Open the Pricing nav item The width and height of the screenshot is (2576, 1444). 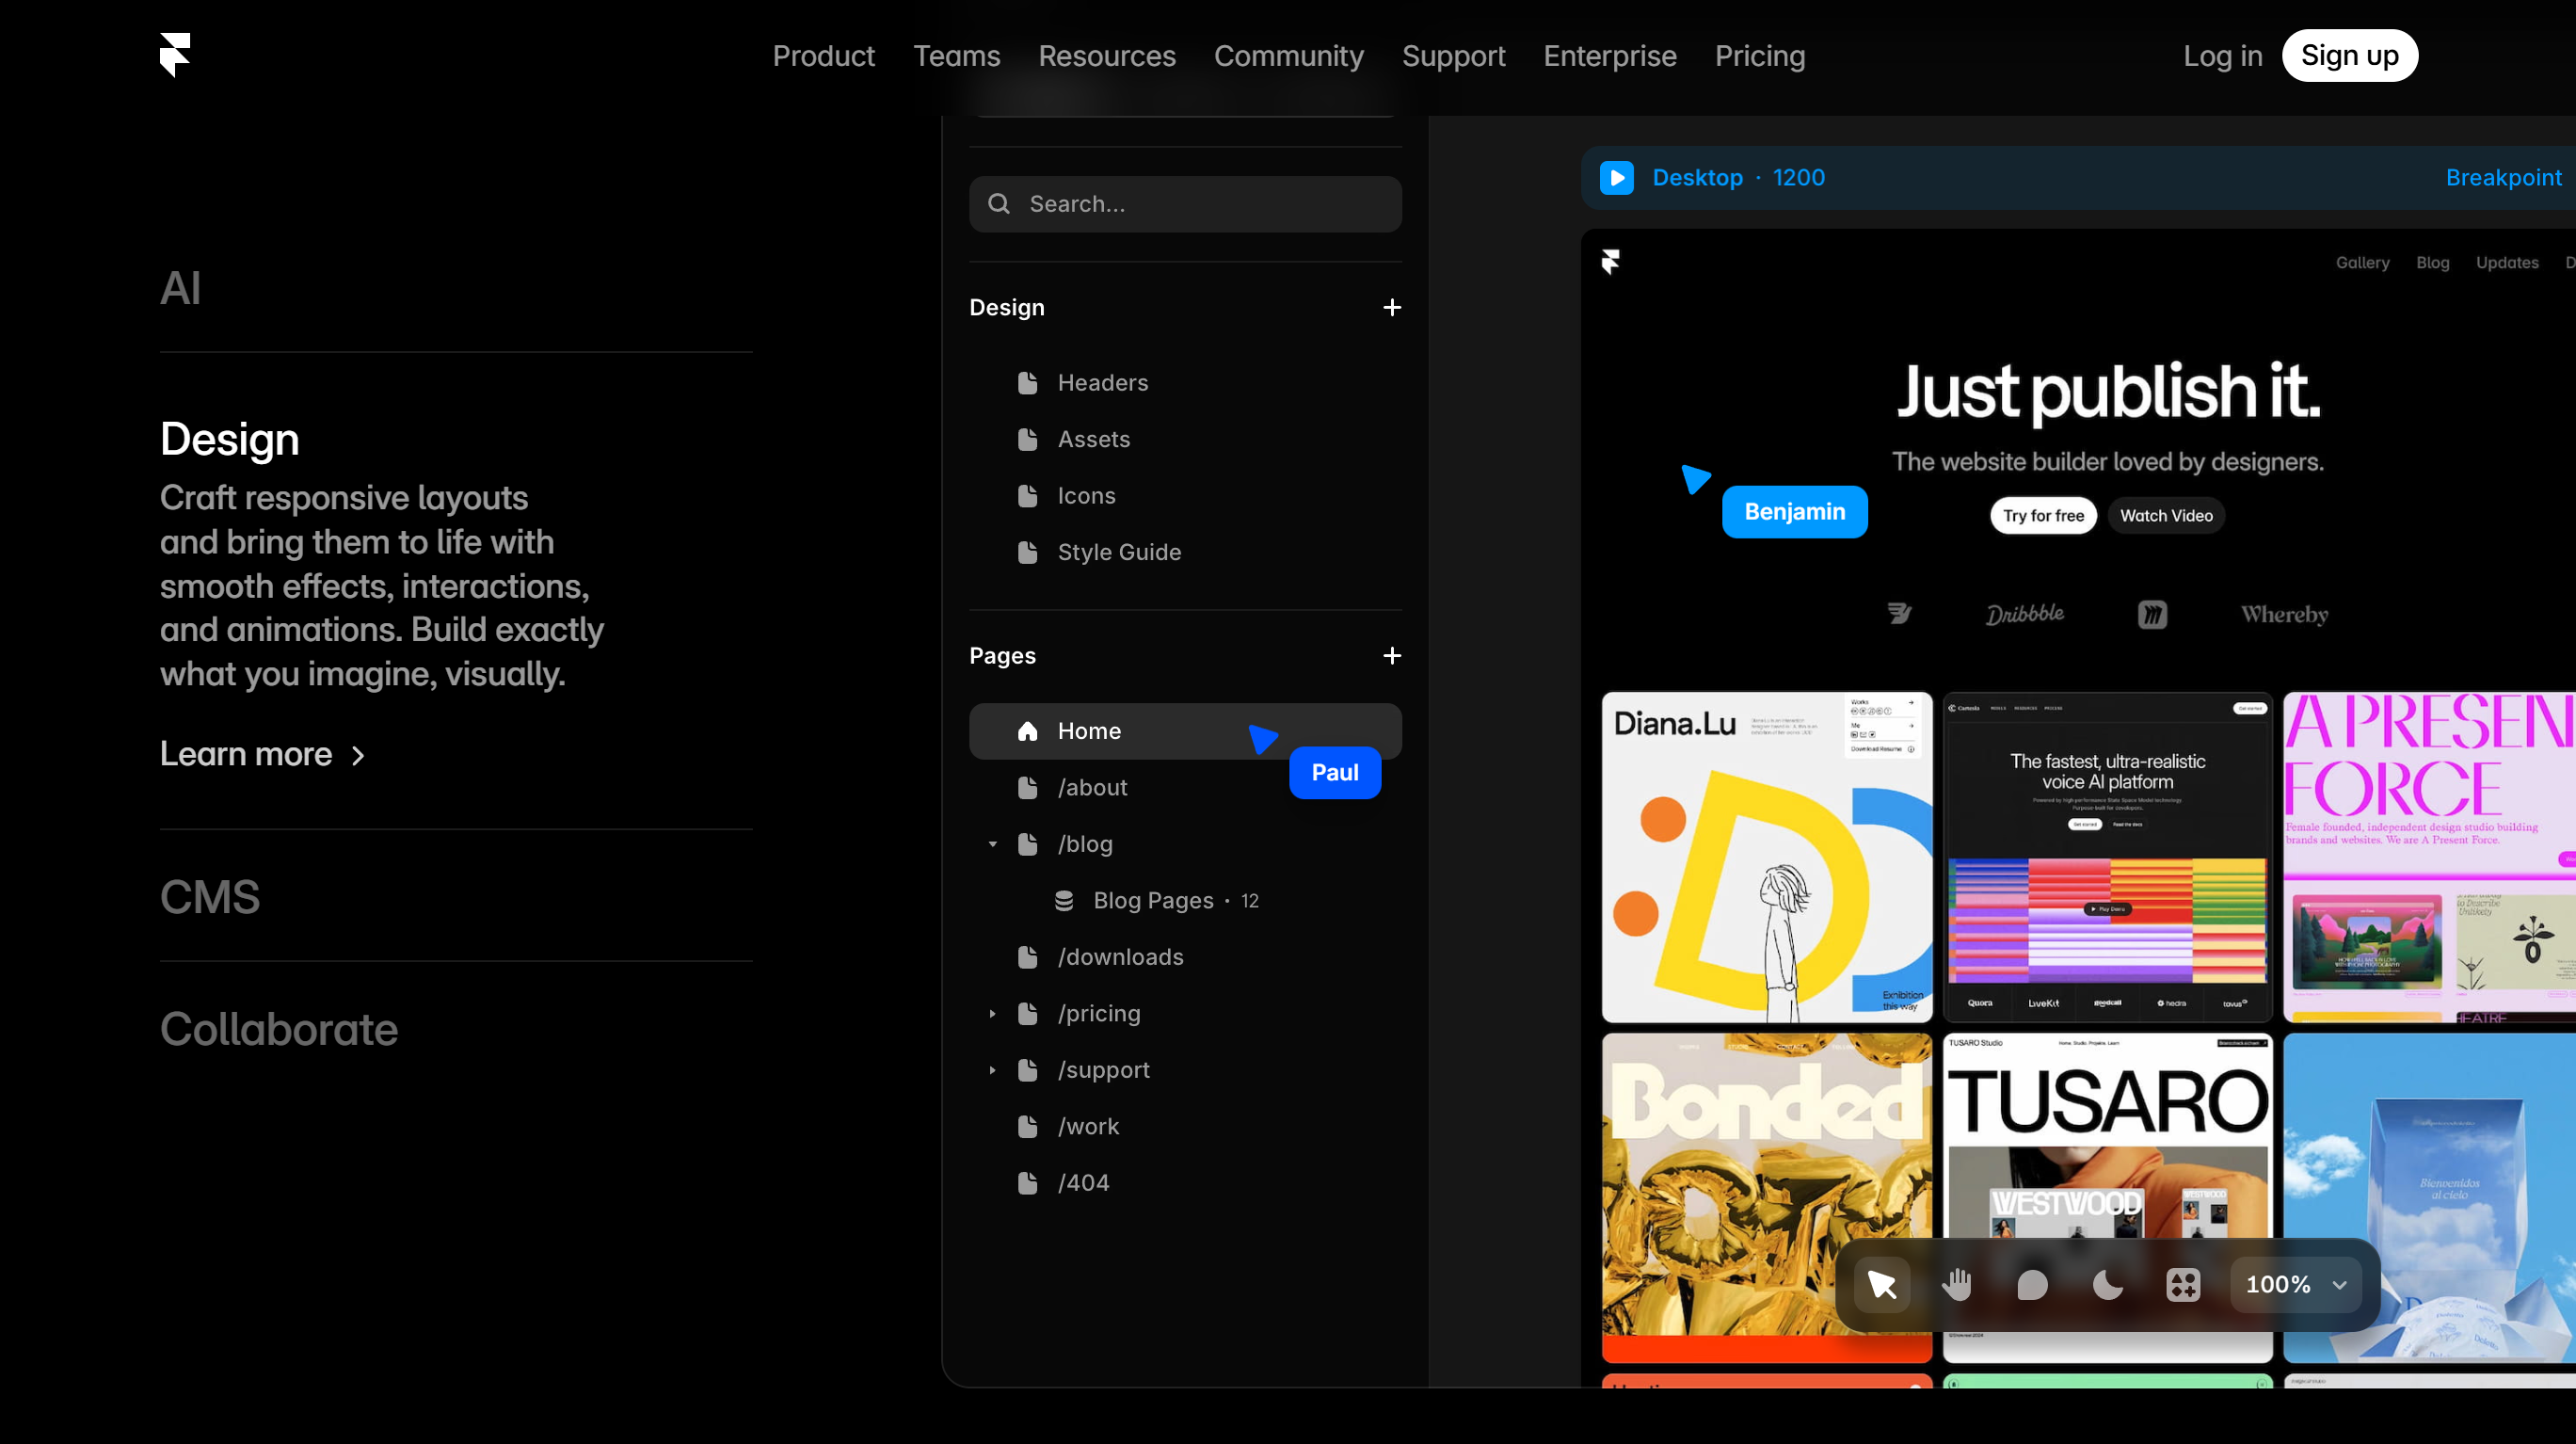[1760, 56]
